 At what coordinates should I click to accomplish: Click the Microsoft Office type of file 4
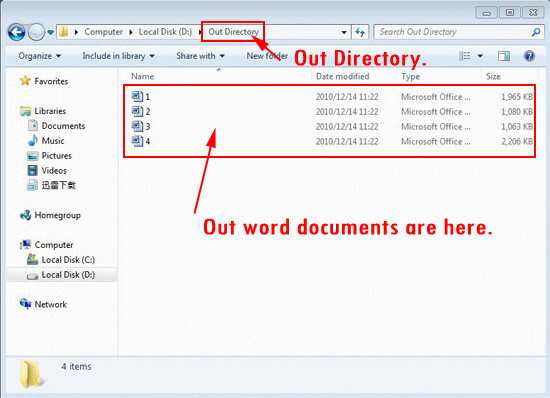[x=436, y=142]
